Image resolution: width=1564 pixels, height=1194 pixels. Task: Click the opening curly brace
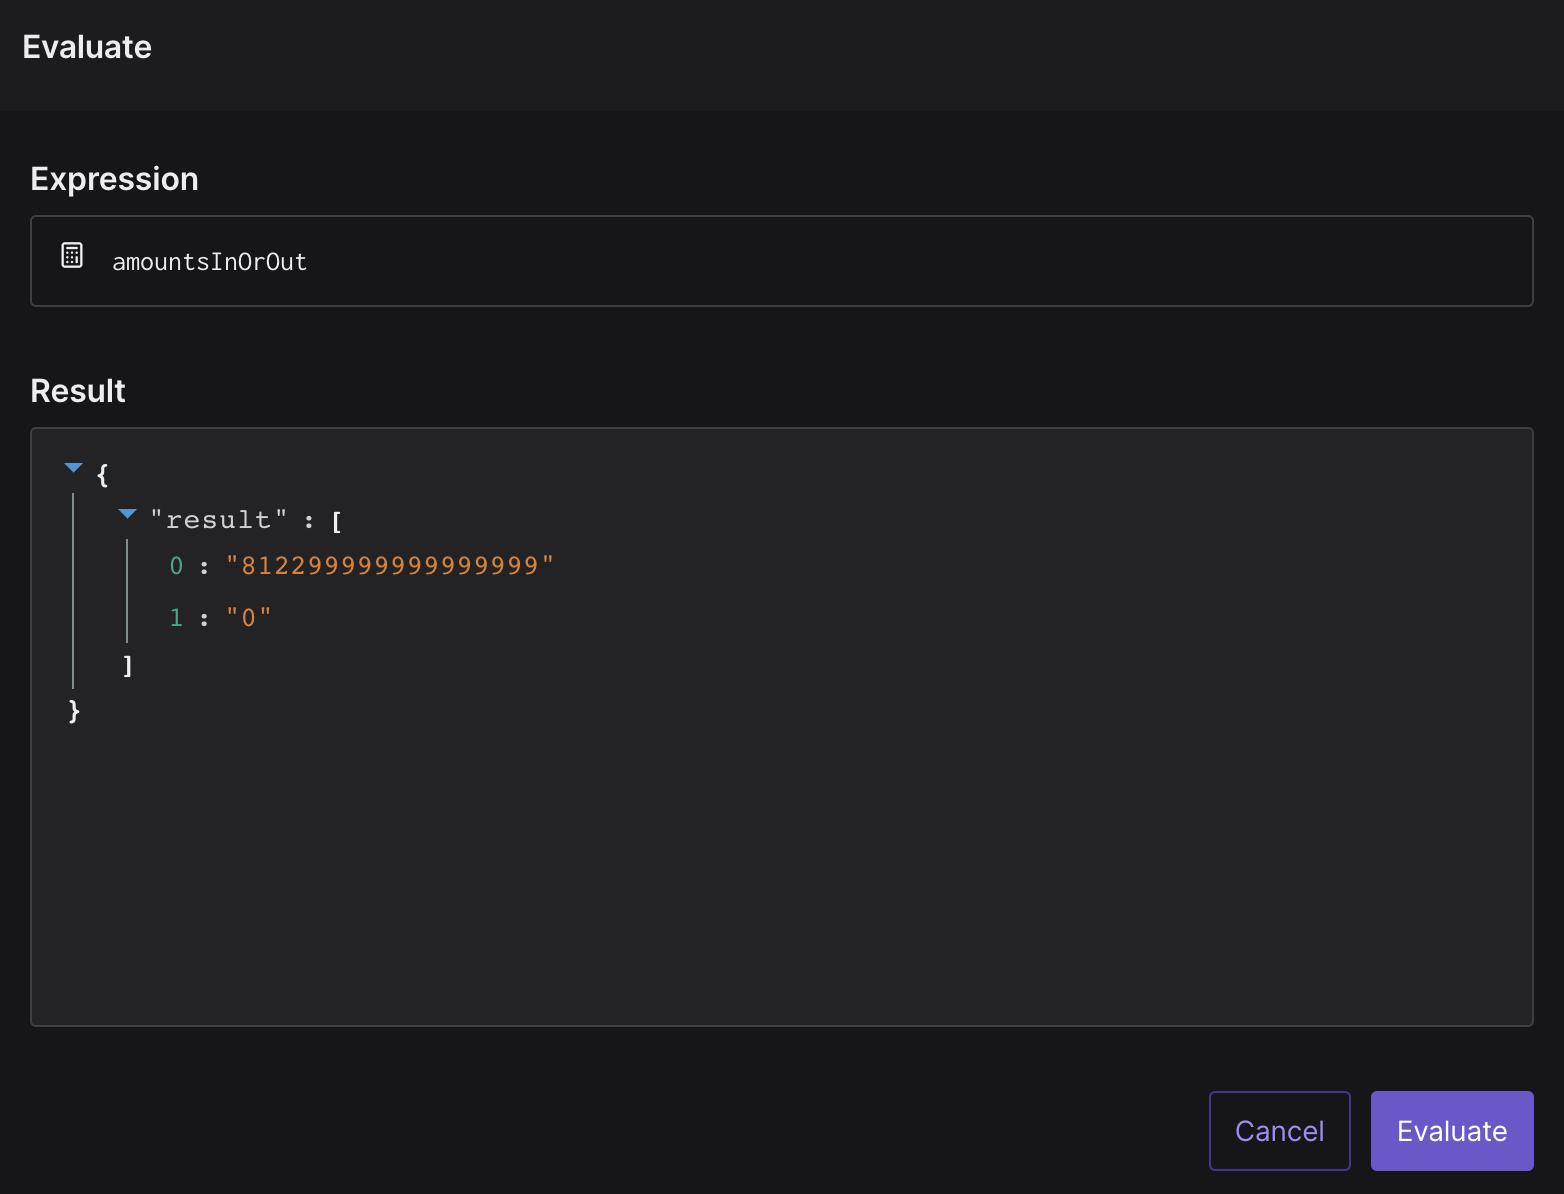[102, 474]
